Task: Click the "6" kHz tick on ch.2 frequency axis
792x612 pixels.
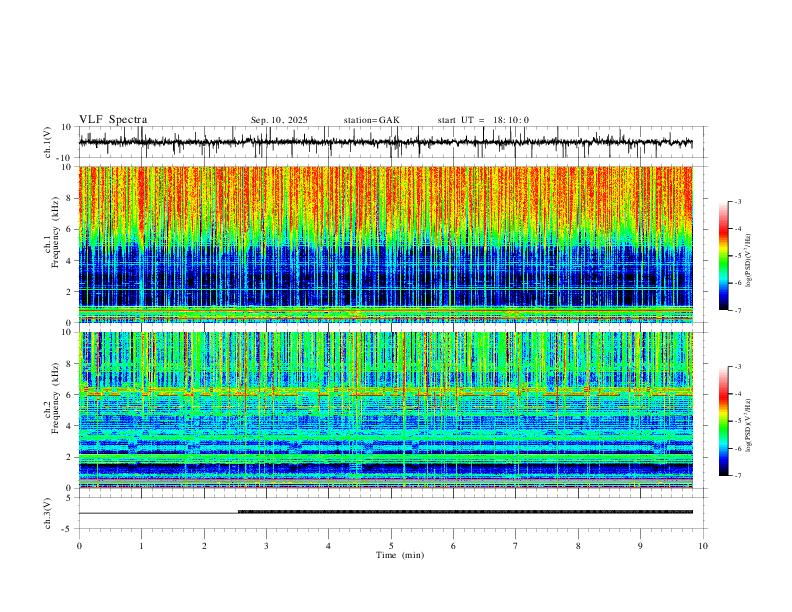Action: (x=70, y=394)
